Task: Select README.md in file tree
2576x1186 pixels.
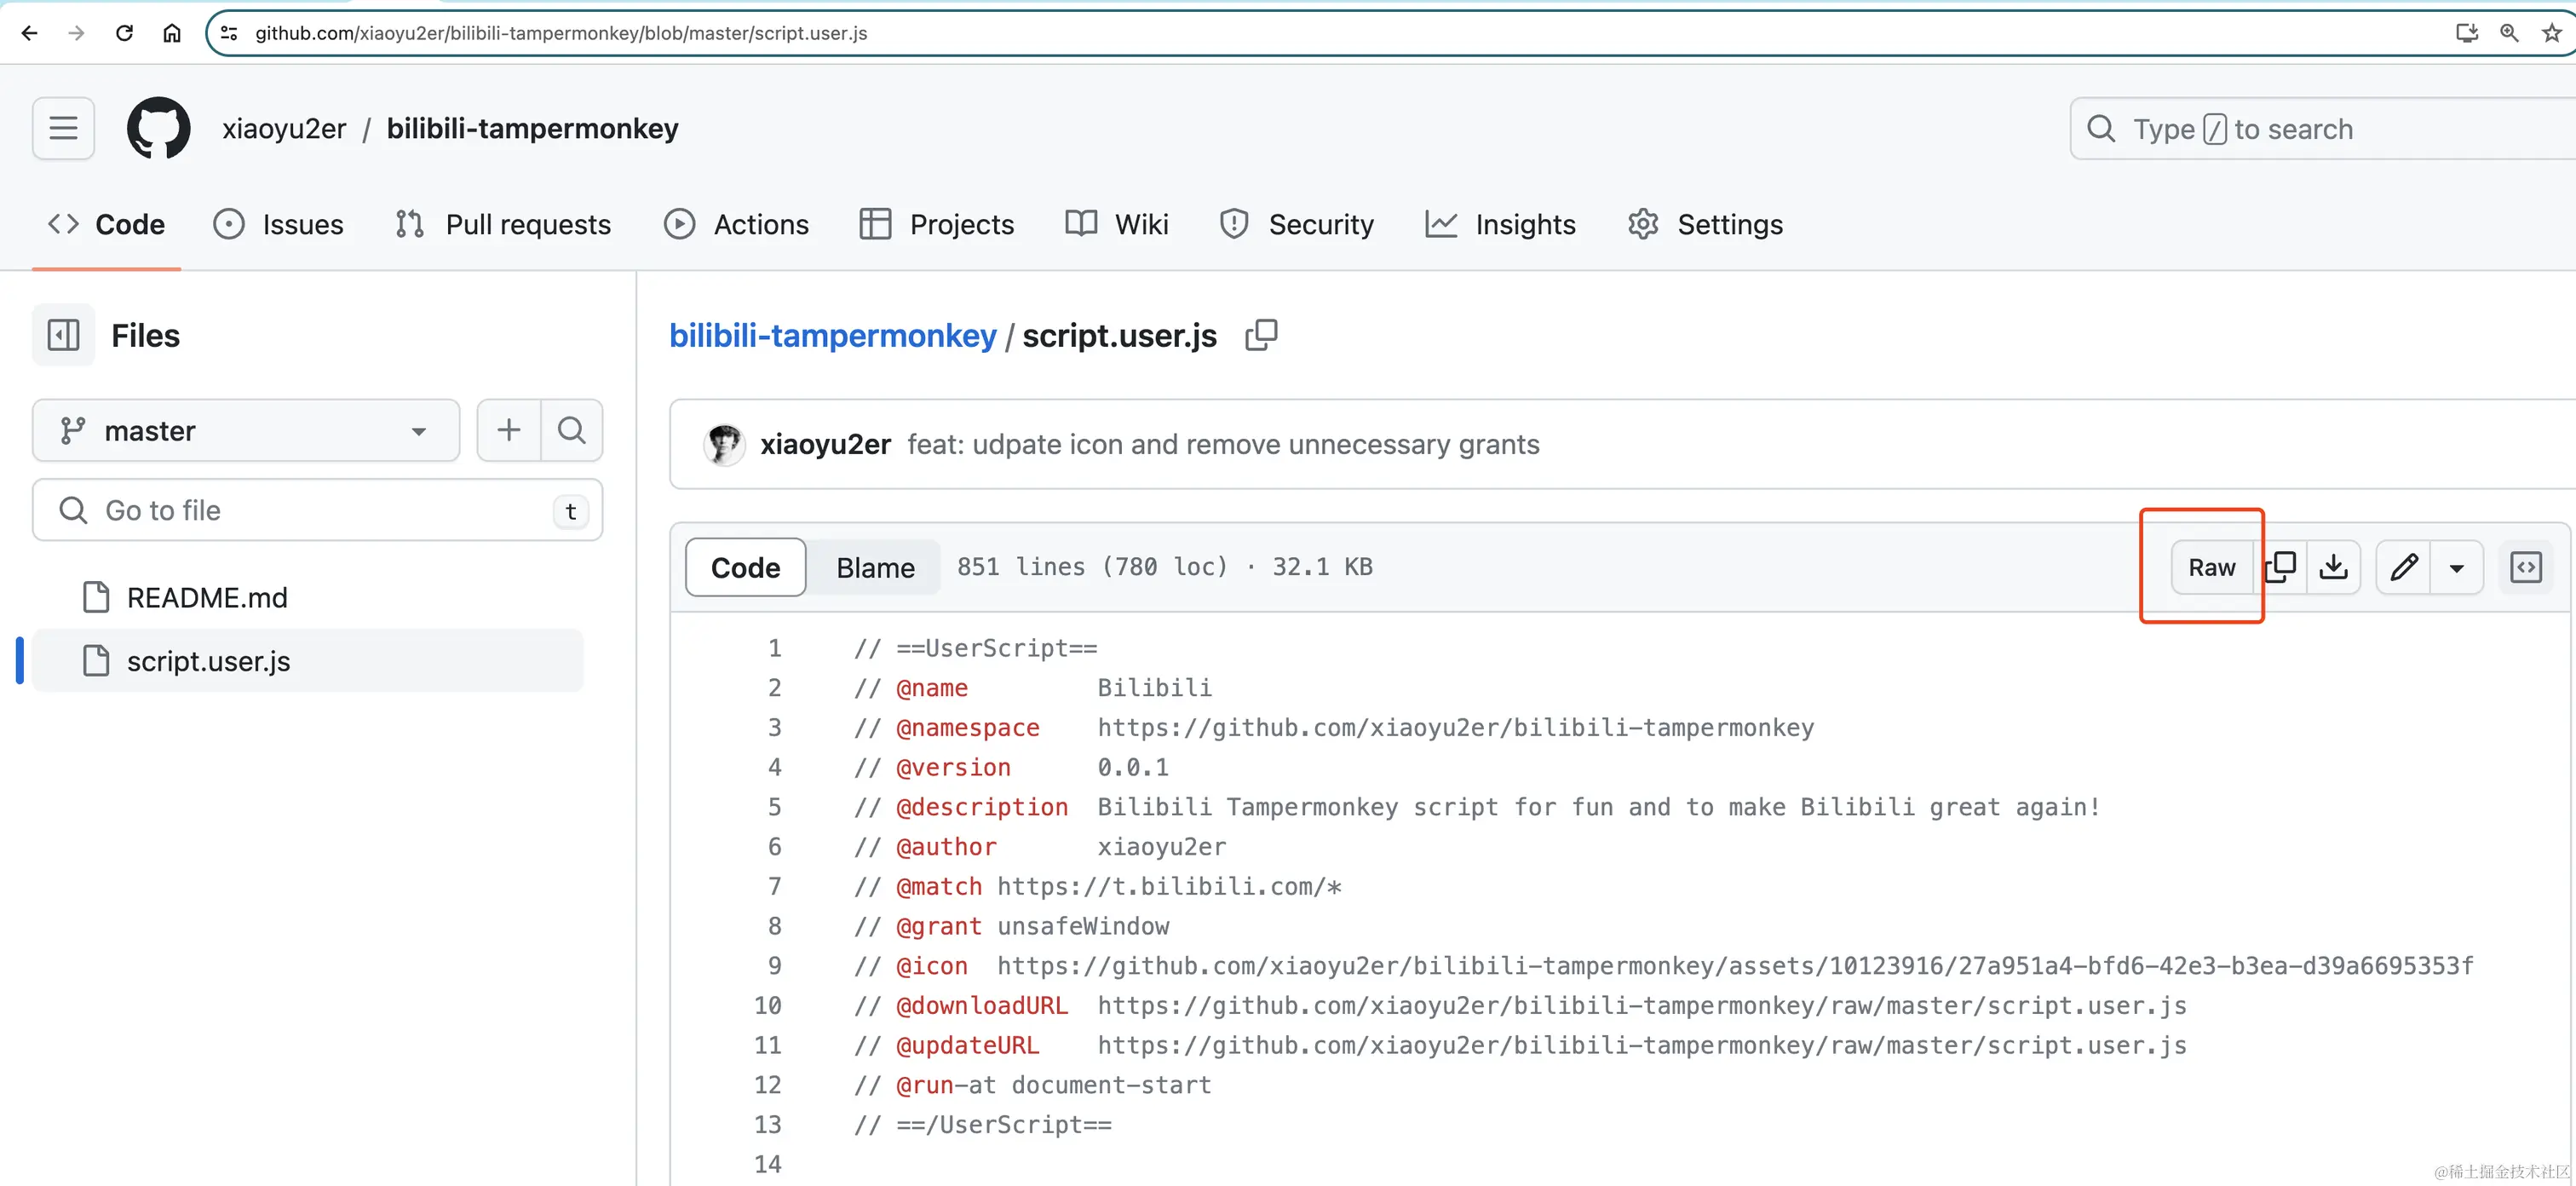Action: pyautogui.click(x=207, y=597)
